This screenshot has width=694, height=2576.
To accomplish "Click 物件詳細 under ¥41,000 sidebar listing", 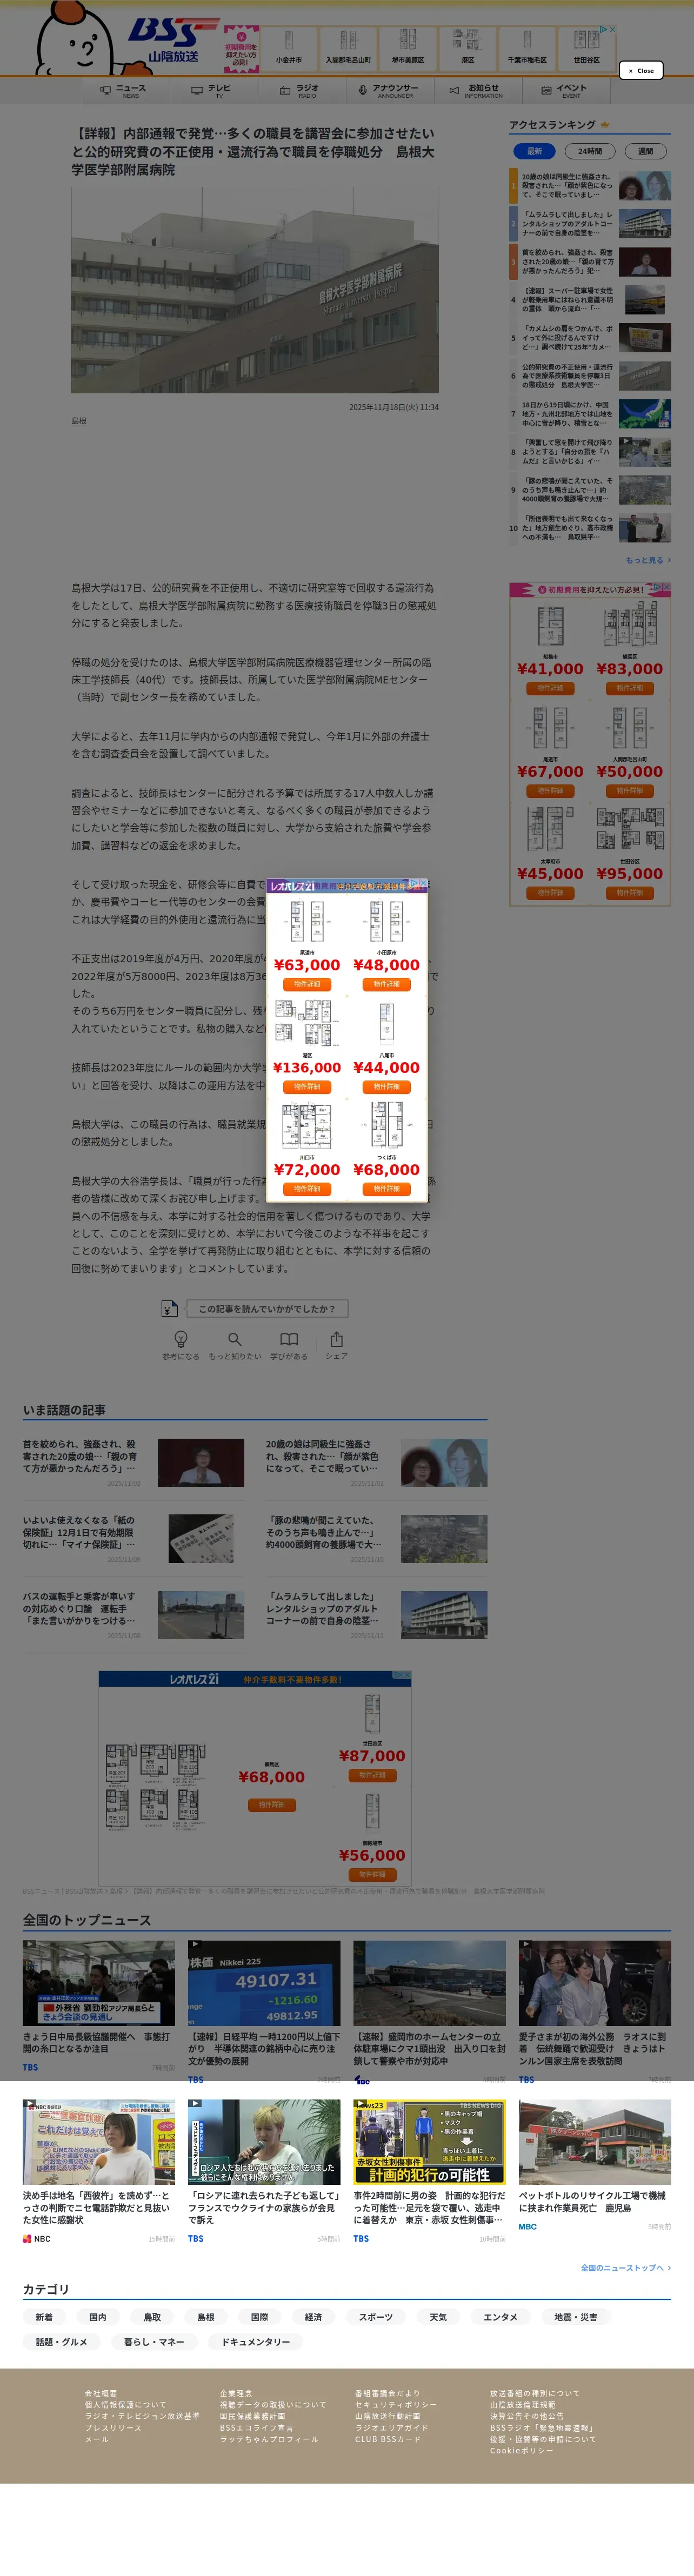I will click(550, 688).
